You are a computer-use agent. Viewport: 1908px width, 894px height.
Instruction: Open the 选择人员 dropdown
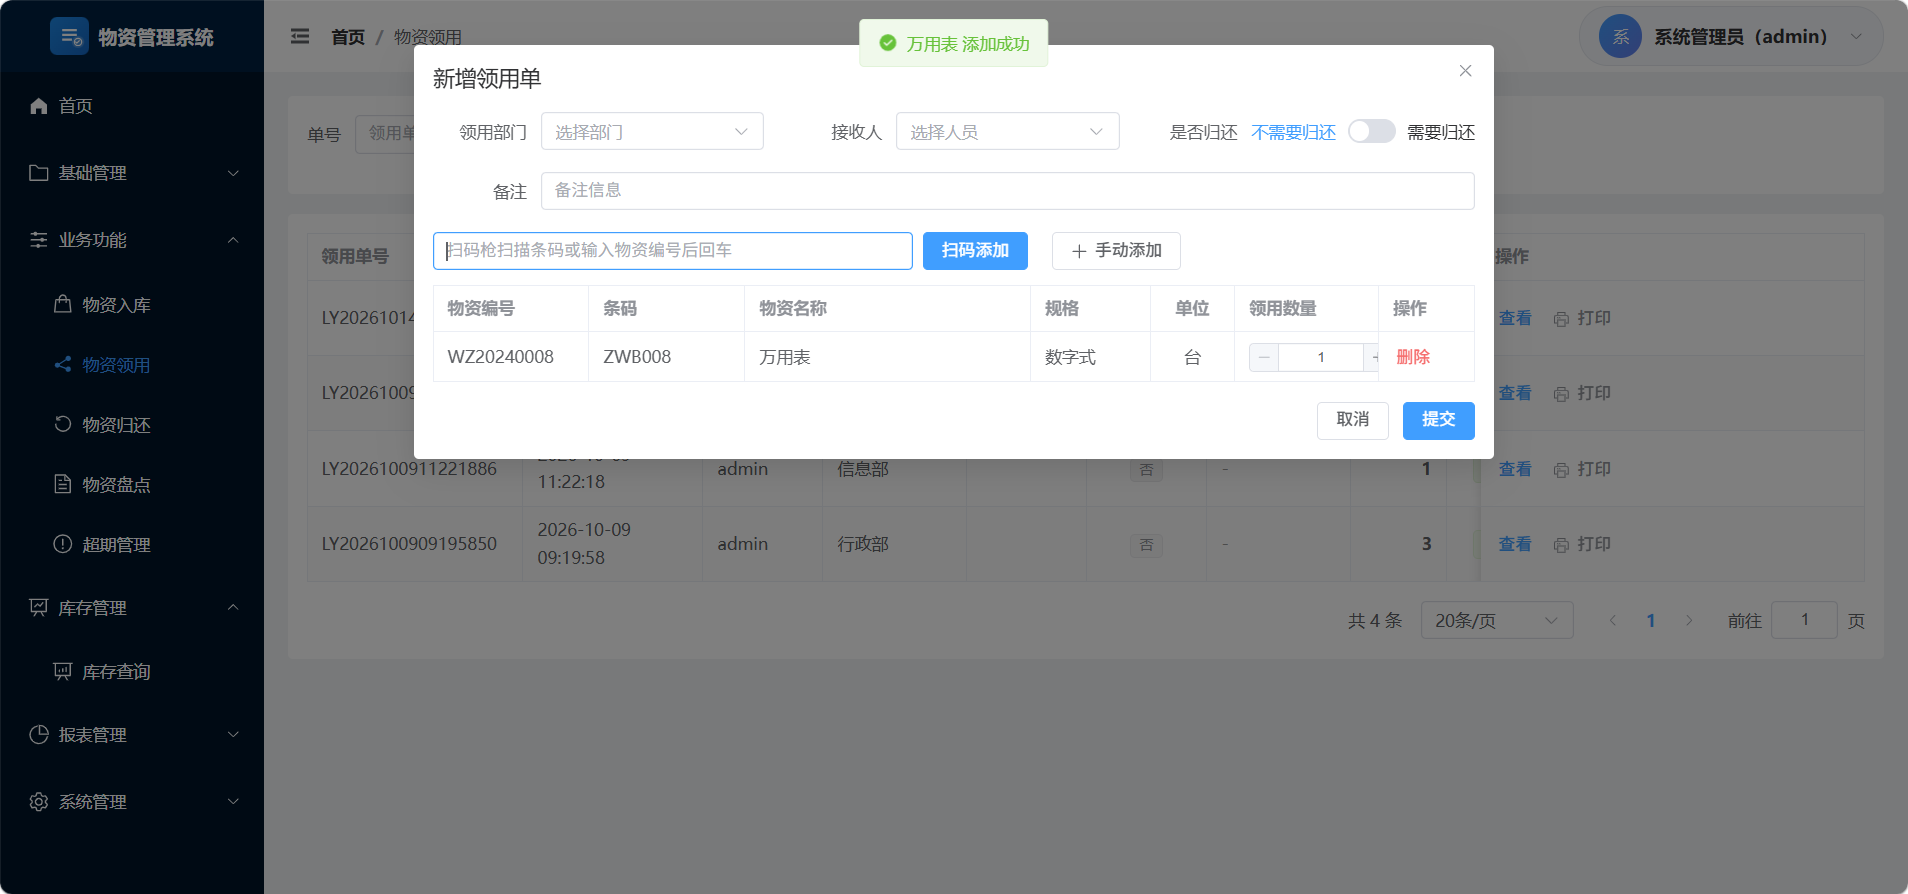[1007, 132]
